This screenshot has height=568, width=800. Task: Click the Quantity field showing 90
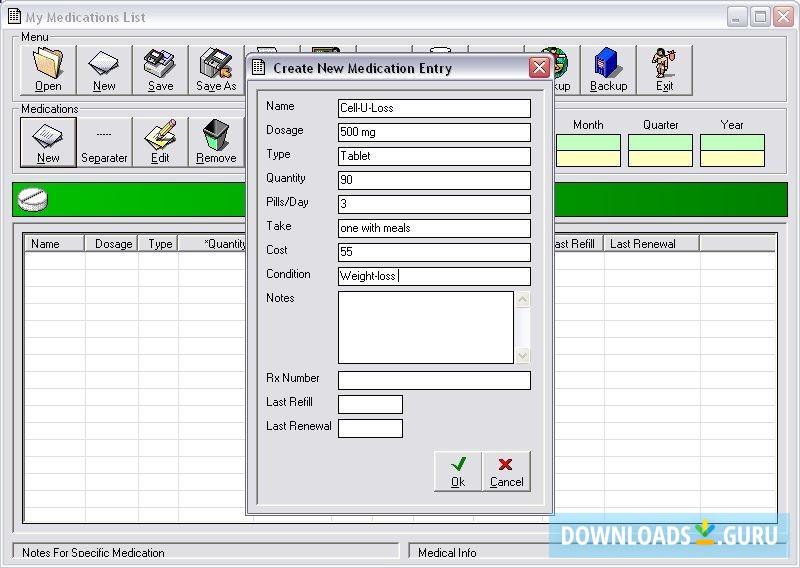coord(434,180)
